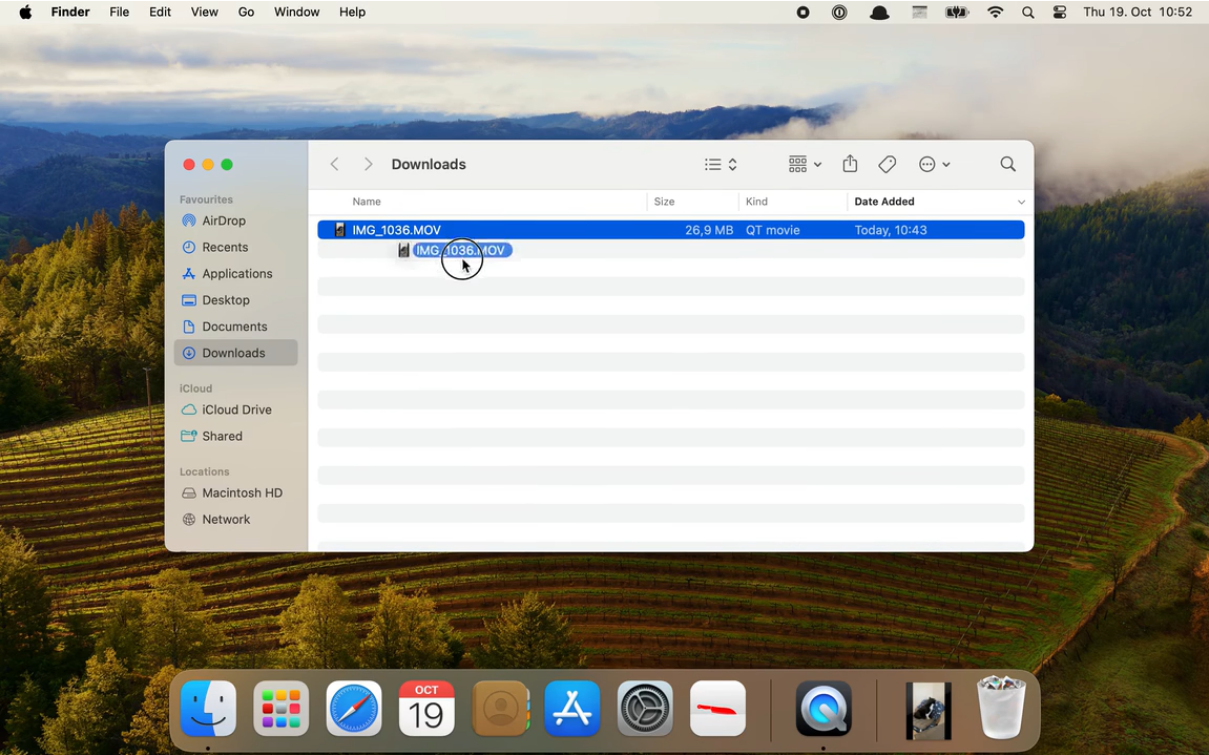Open Finder from the Dock

click(x=208, y=709)
